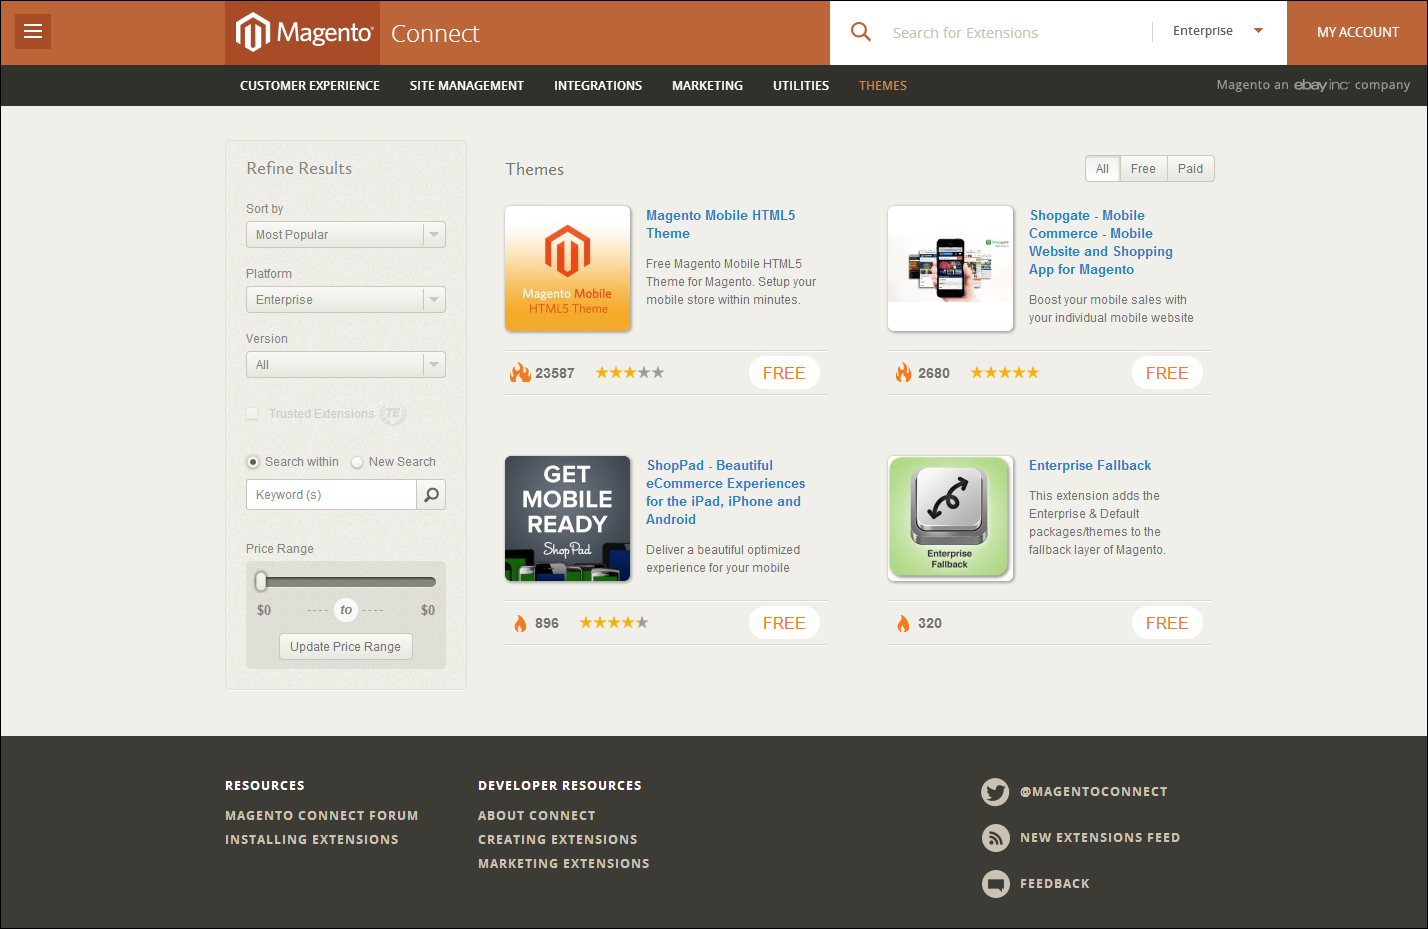1428x929 pixels.
Task: Open the Platform Enterprise dropdown
Action: coord(346,300)
